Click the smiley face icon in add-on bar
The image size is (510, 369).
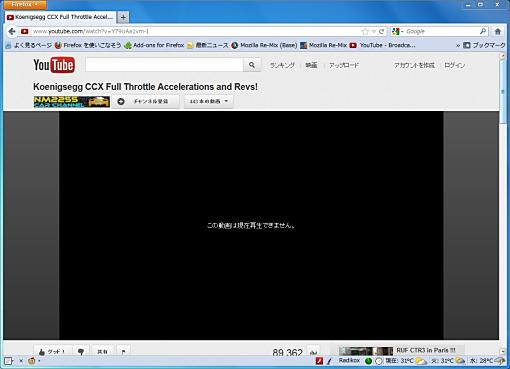32,361
